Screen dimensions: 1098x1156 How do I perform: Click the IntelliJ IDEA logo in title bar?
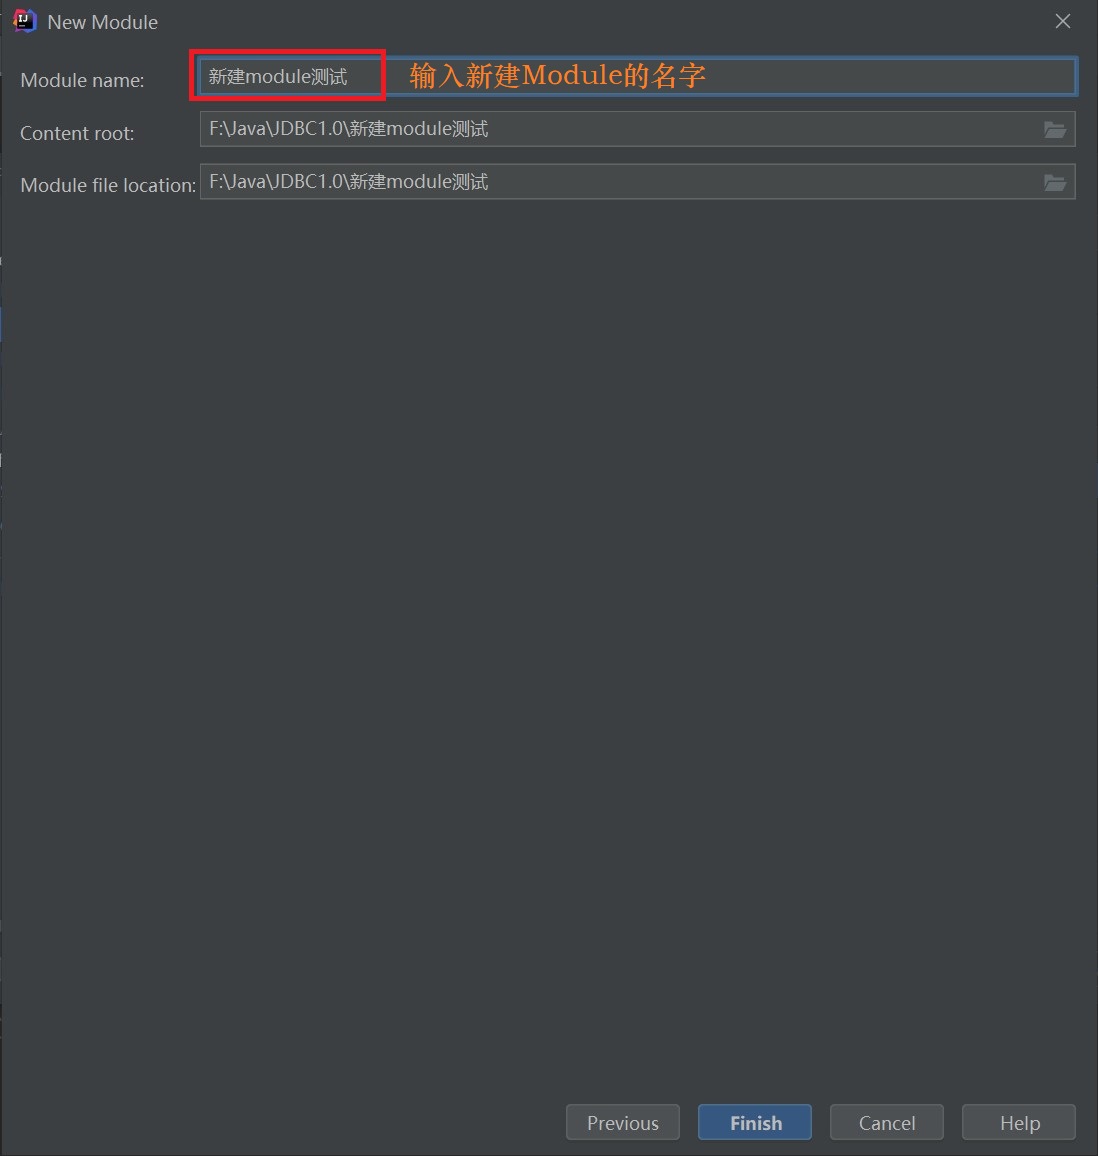point(24,21)
